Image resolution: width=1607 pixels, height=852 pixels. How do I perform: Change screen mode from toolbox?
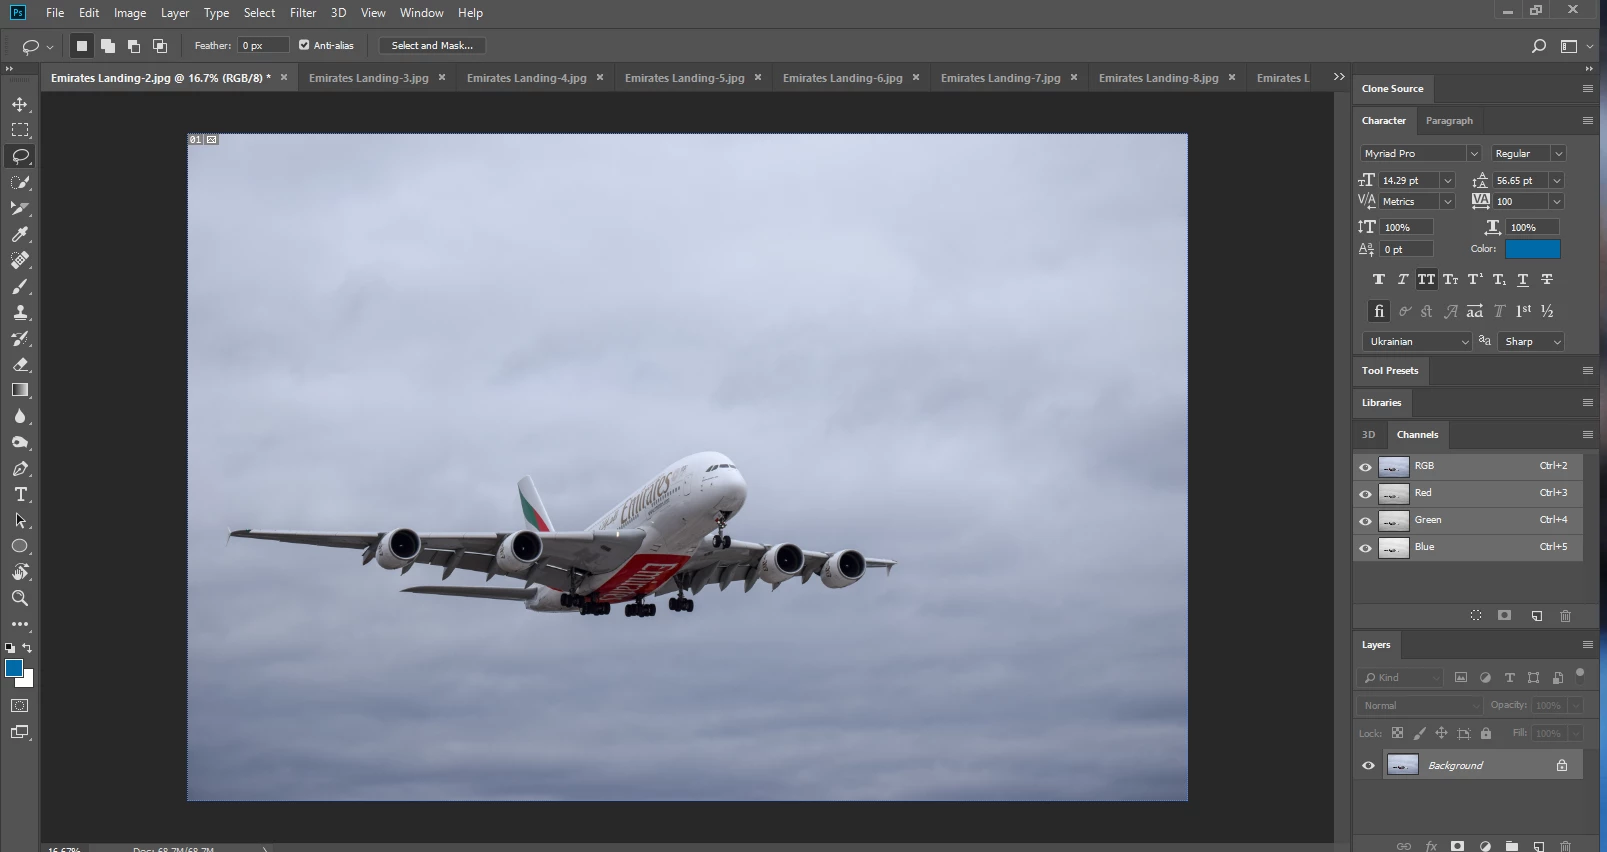20,732
